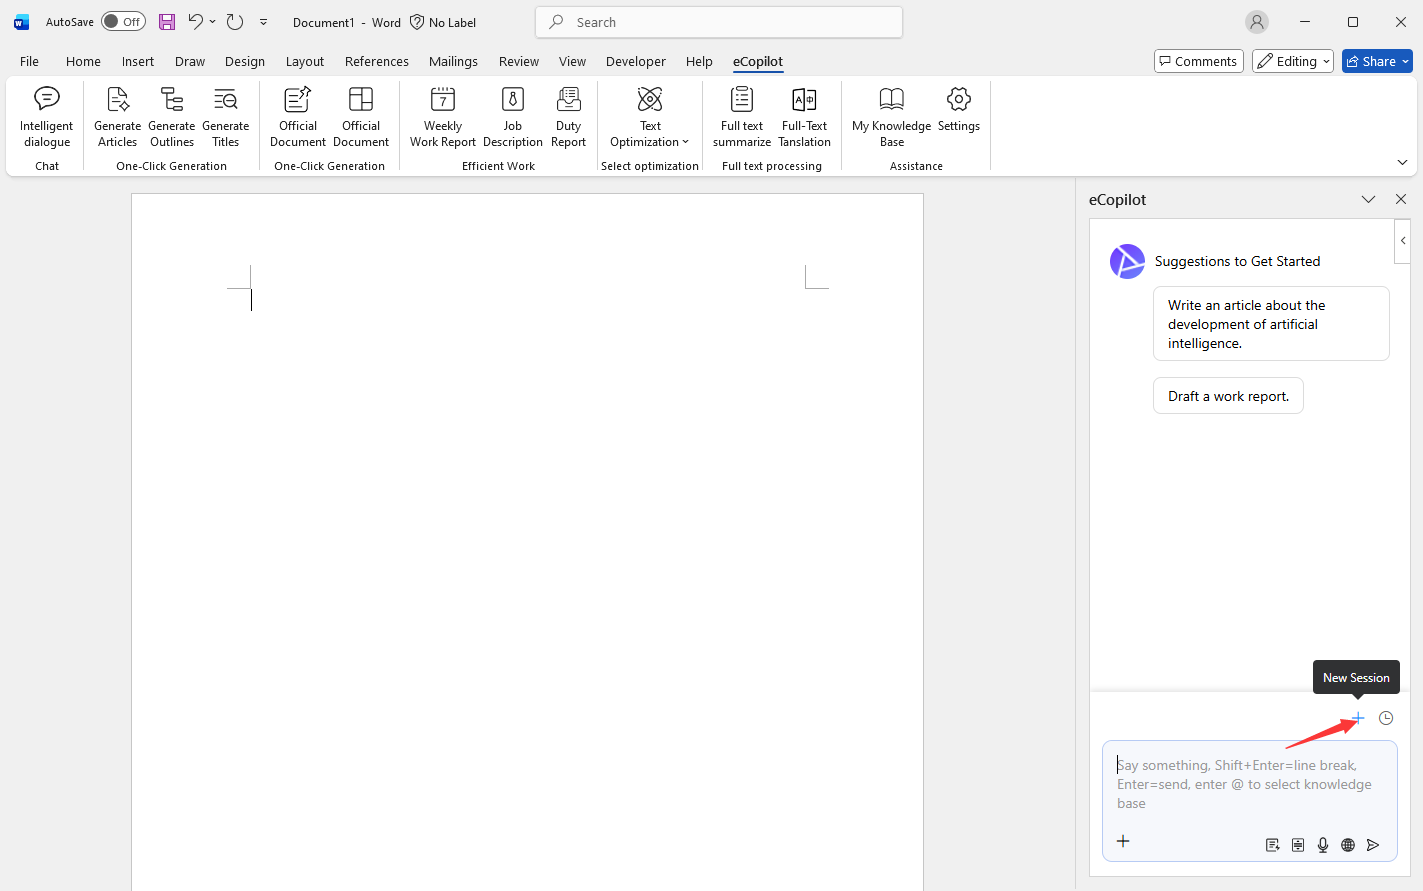The height and width of the screenshot is (891, 1423).
Task: Click the microphone voice input icon
Action: coord(1323,845)
